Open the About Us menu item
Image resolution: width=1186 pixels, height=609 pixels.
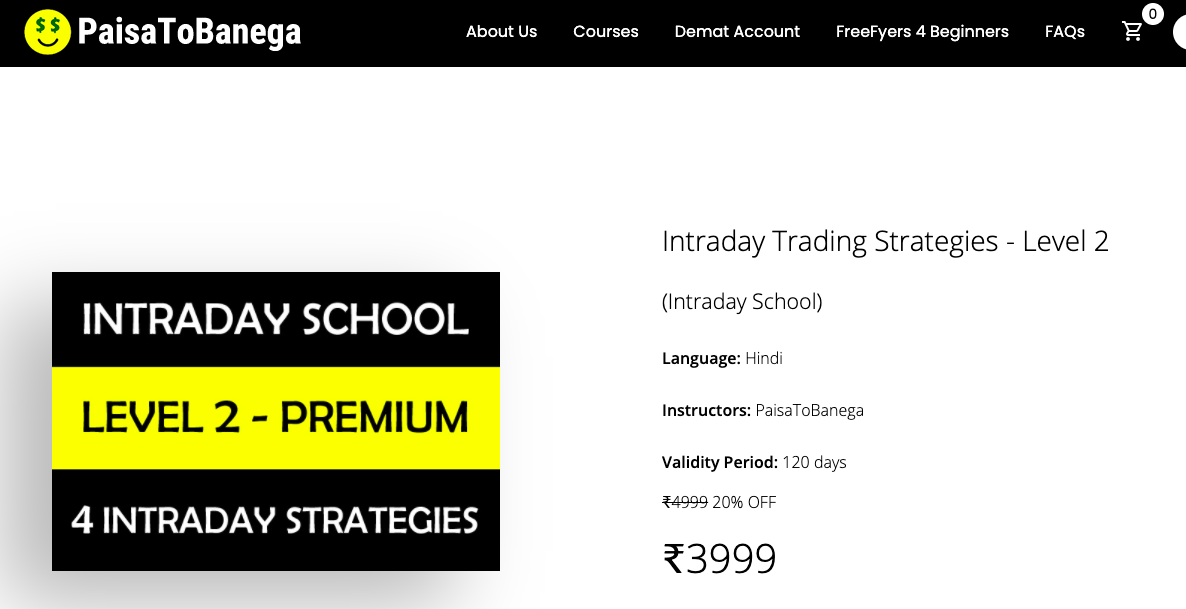click(x=501, y=31)
